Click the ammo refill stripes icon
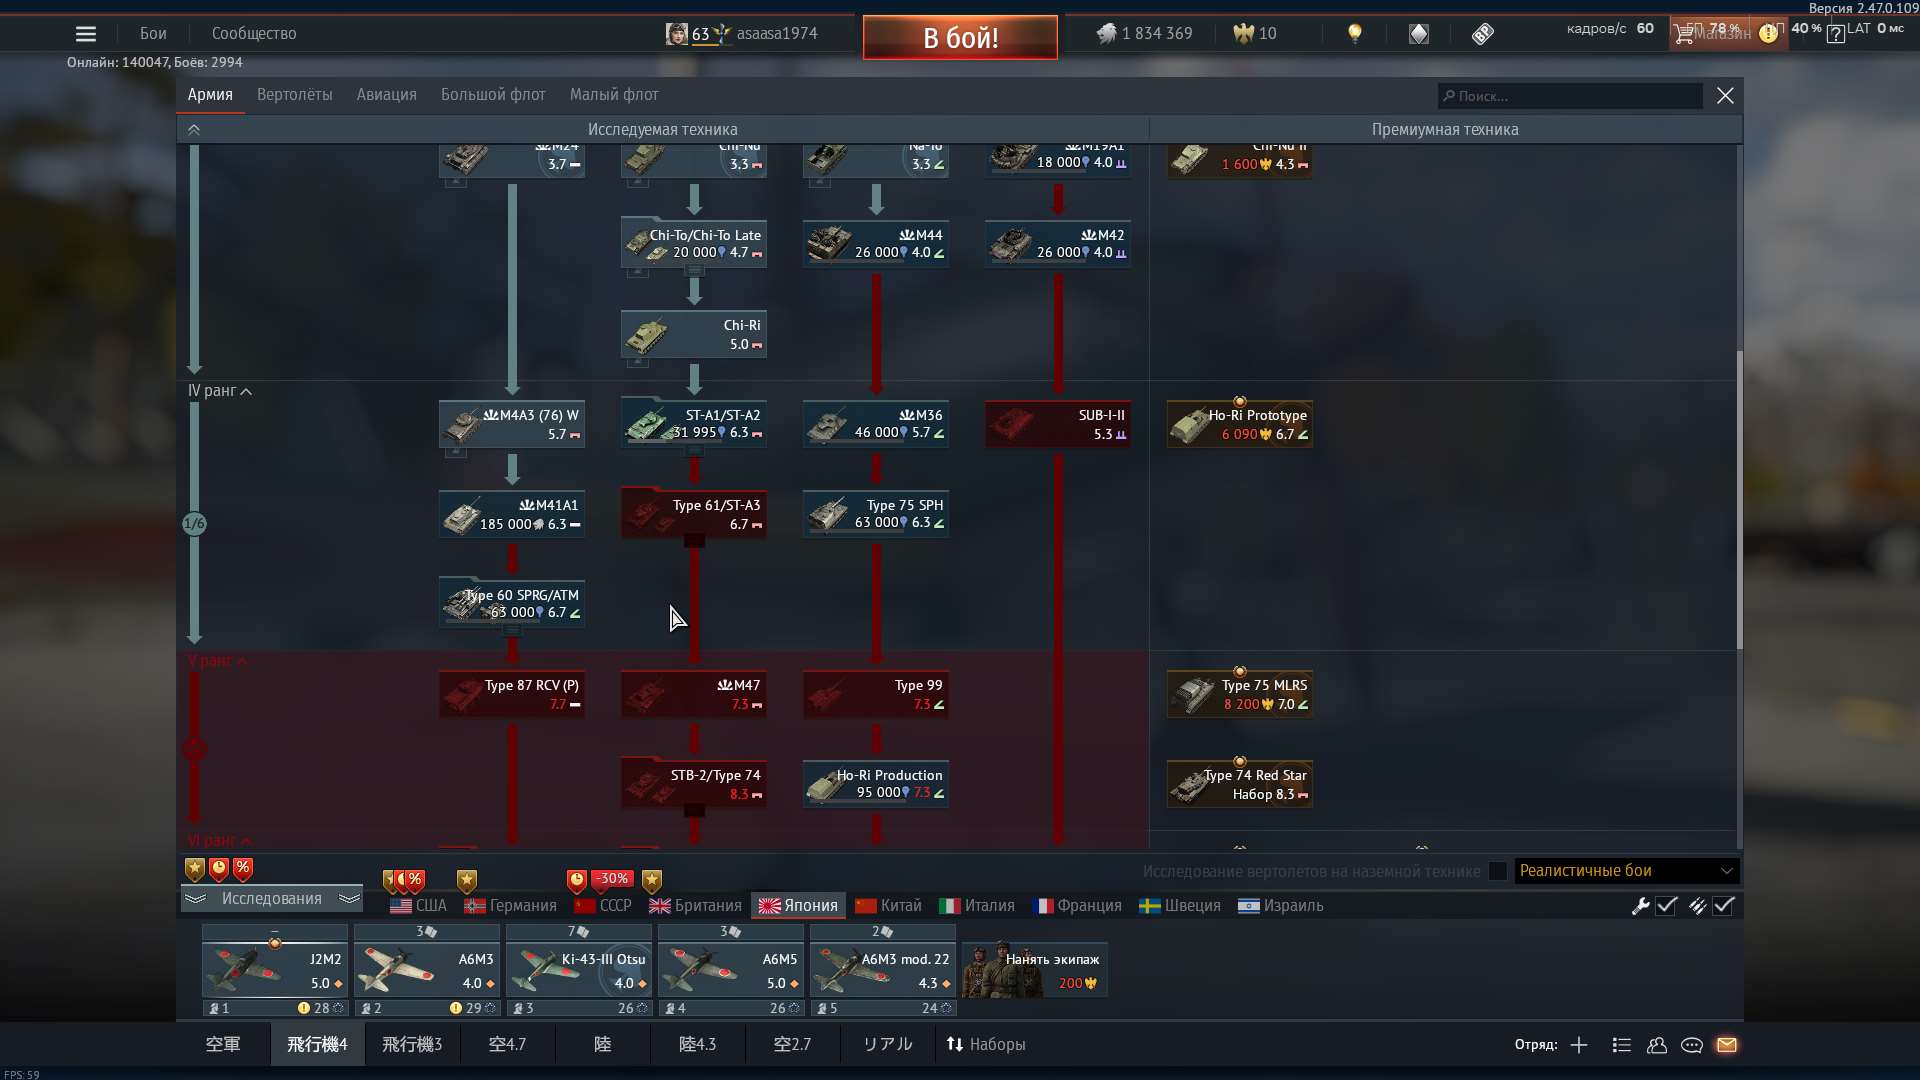 click(1697, 906)
